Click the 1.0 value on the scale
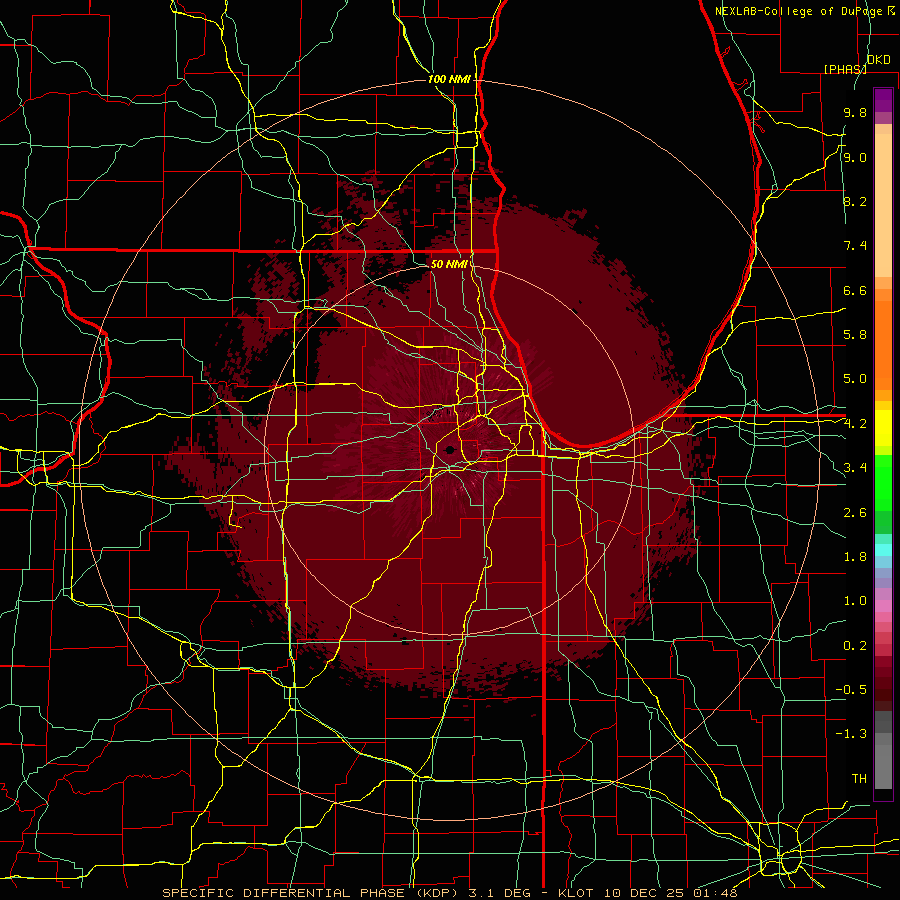The image size is (900, 900). (855, 601)
